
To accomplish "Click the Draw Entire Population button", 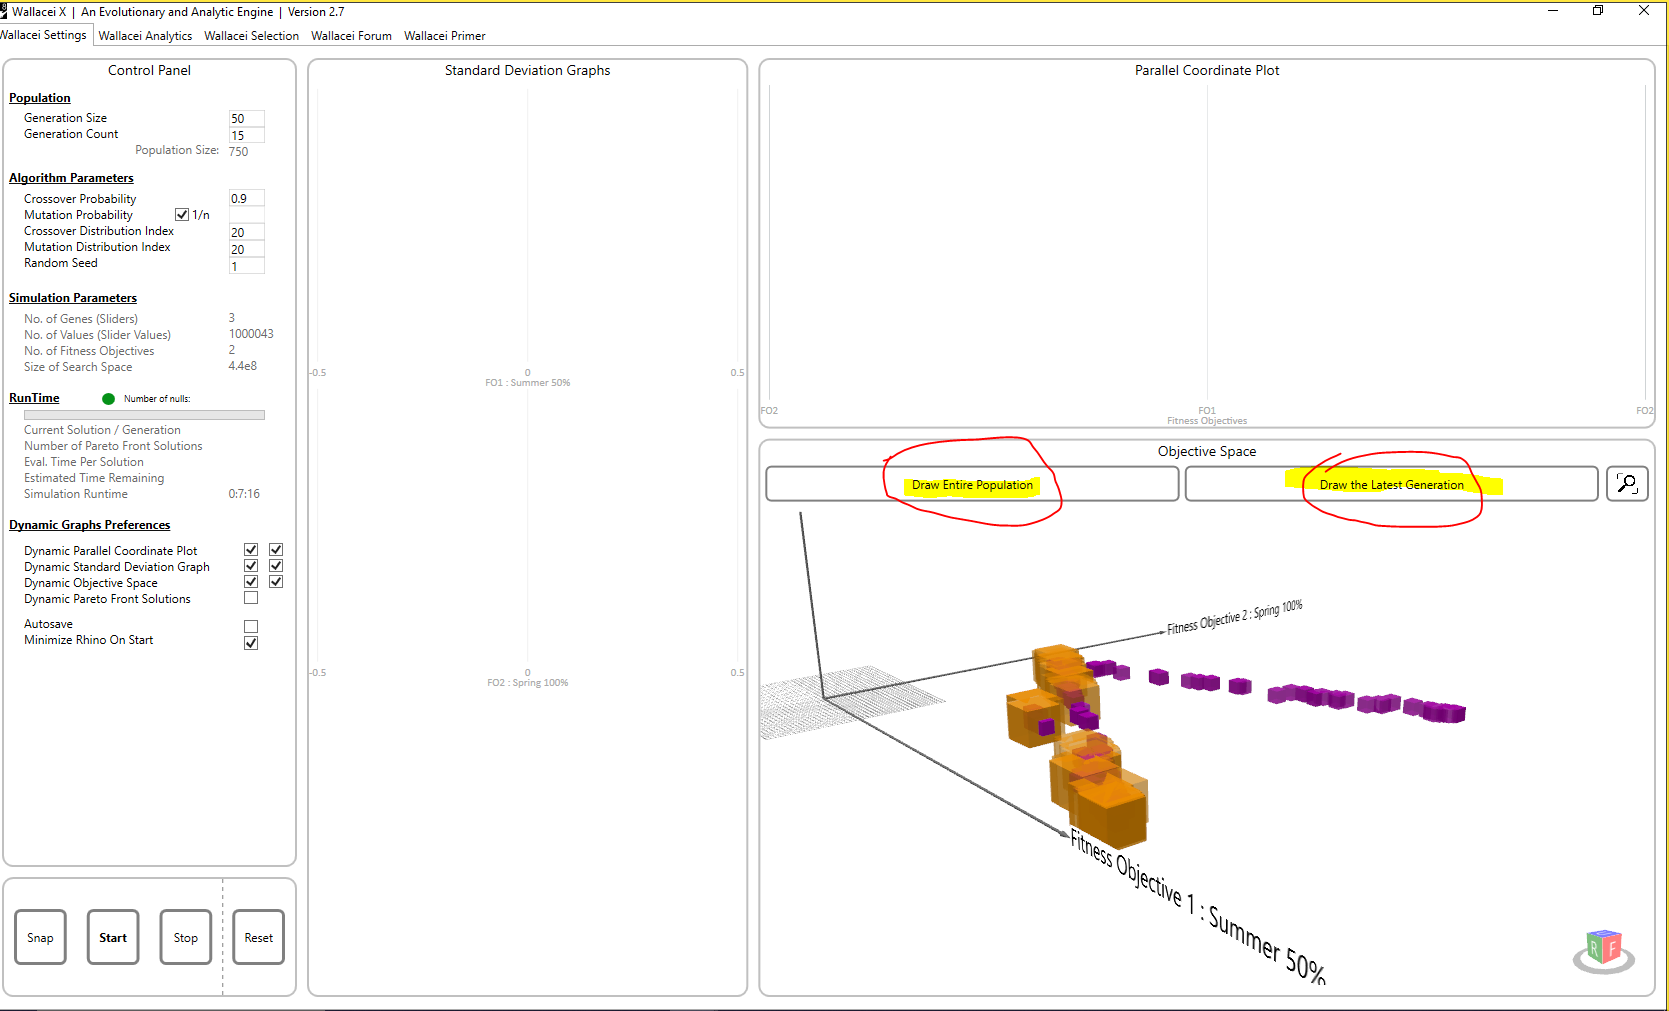I will 972,485.
